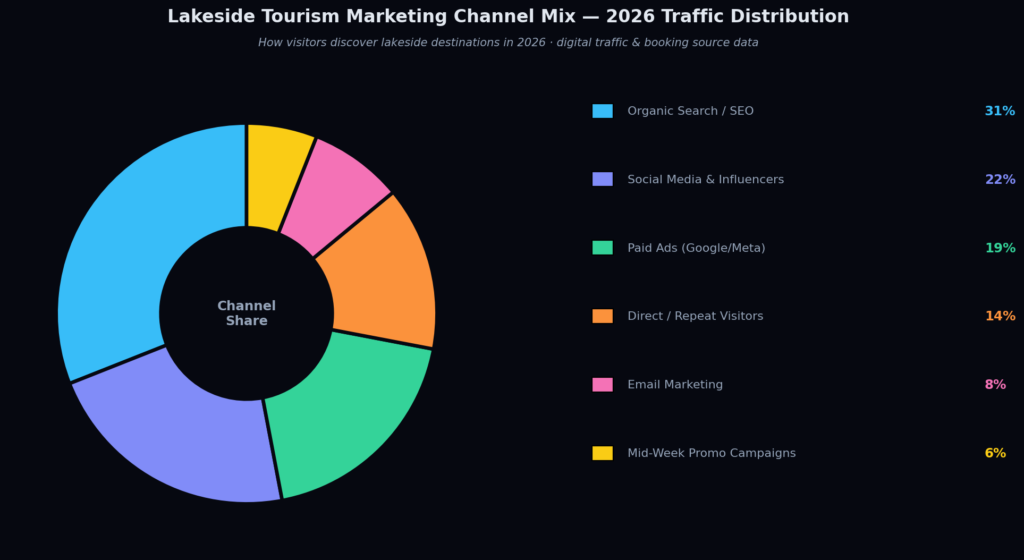Select the 'Organic Search / SEO' legend label
The height and width of the screenshot is (560, 1024).
coord(690,111)
